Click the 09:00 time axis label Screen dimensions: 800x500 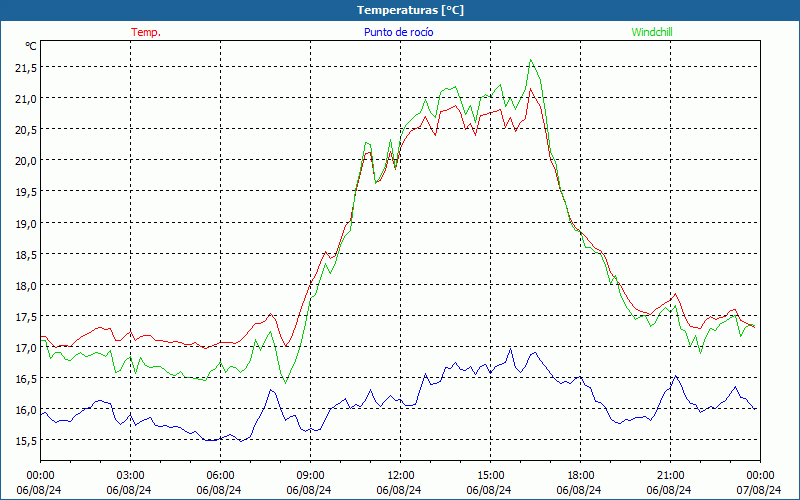(310, 475)
